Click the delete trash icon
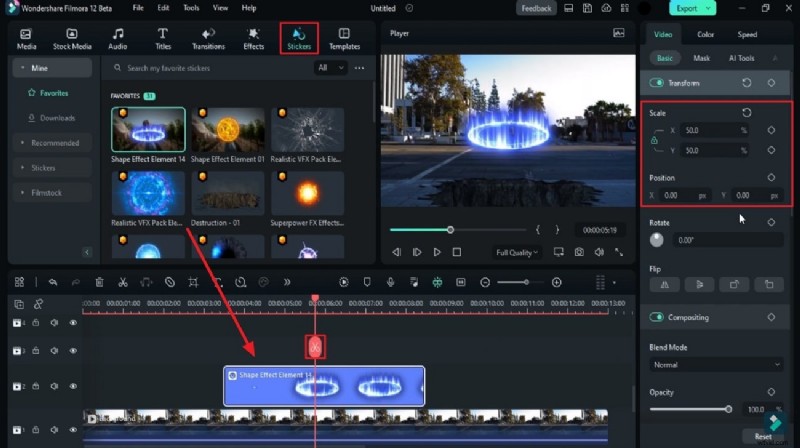 pos(99,282)
